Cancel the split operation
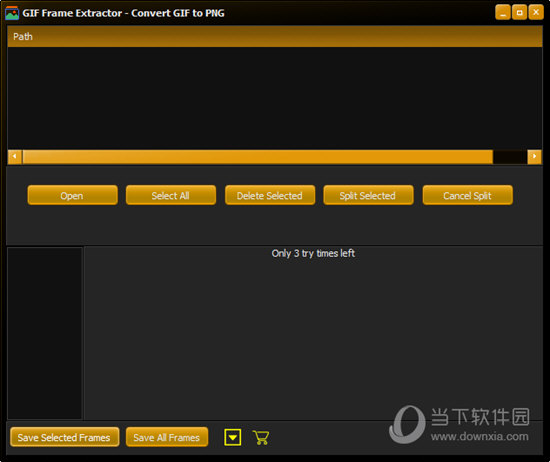The width and height of the screenshot is (550, 462). click(x=468, y=195)
